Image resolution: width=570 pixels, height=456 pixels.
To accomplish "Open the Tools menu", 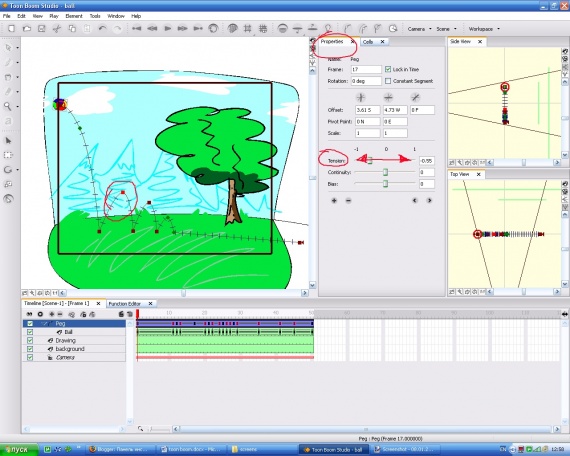I will coord(95,16).
